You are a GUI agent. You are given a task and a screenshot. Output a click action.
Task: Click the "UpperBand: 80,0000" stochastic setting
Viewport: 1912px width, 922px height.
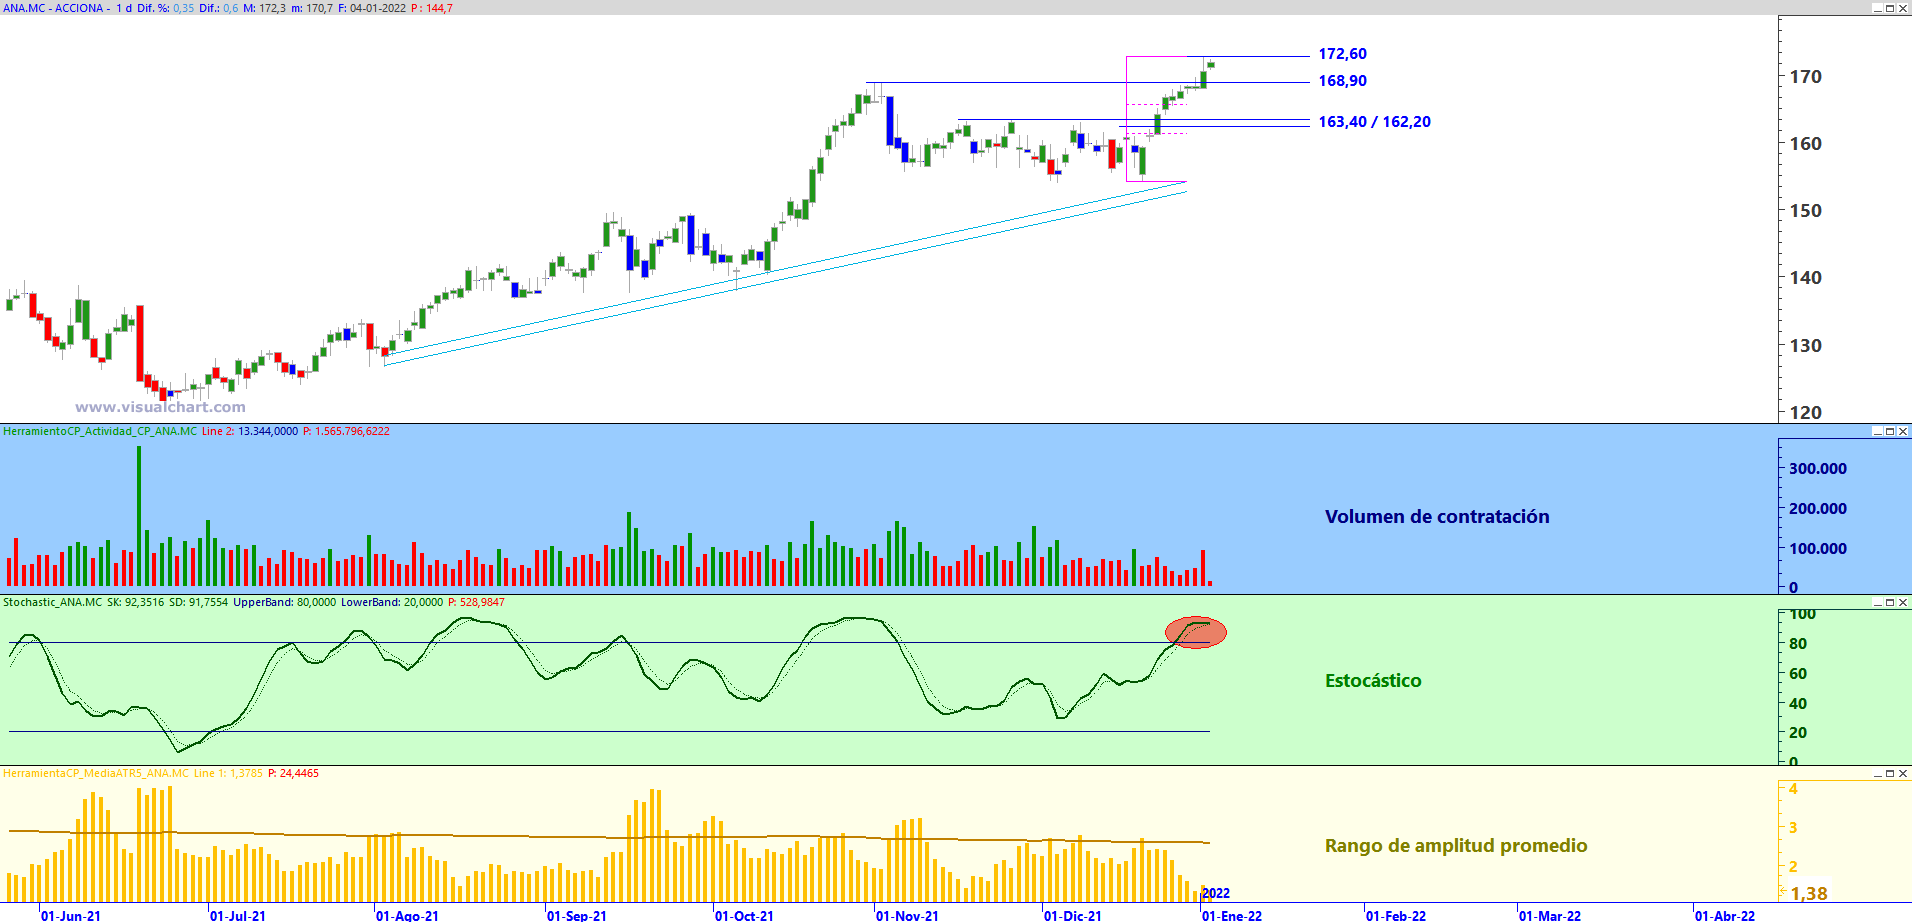[x=284, y=602]
